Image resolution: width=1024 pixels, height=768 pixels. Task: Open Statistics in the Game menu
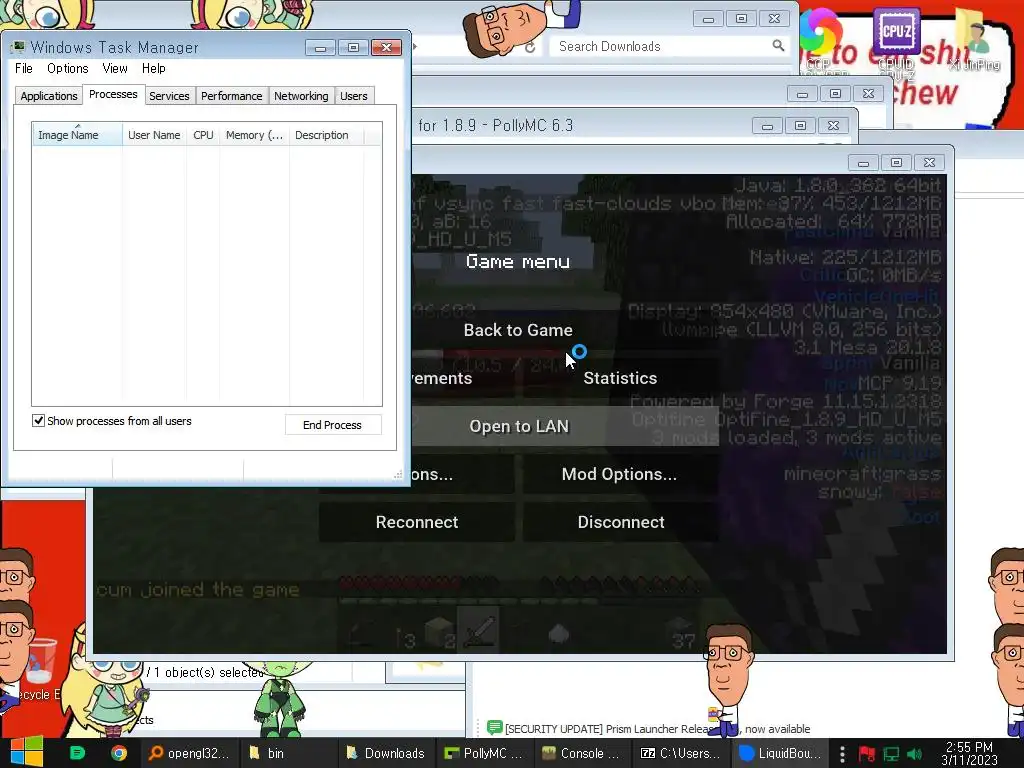coord(620,378)
